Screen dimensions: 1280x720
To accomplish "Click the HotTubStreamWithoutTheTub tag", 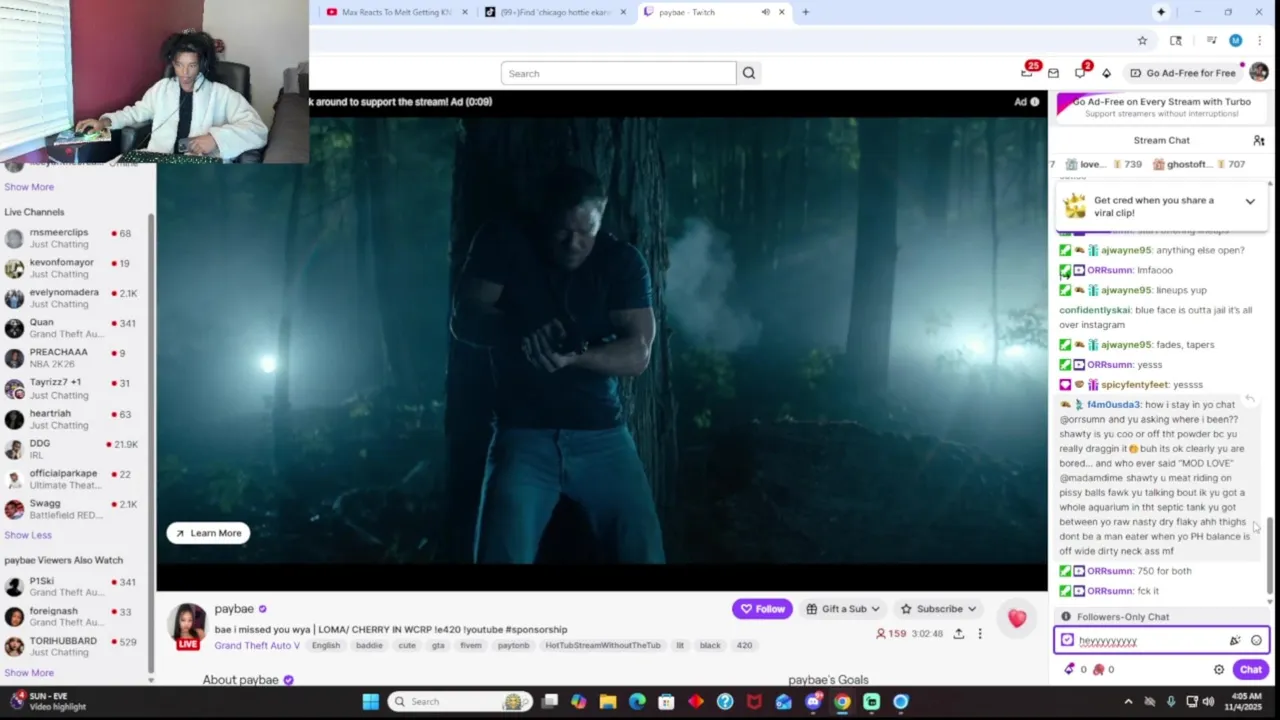I will pos(603,646).
